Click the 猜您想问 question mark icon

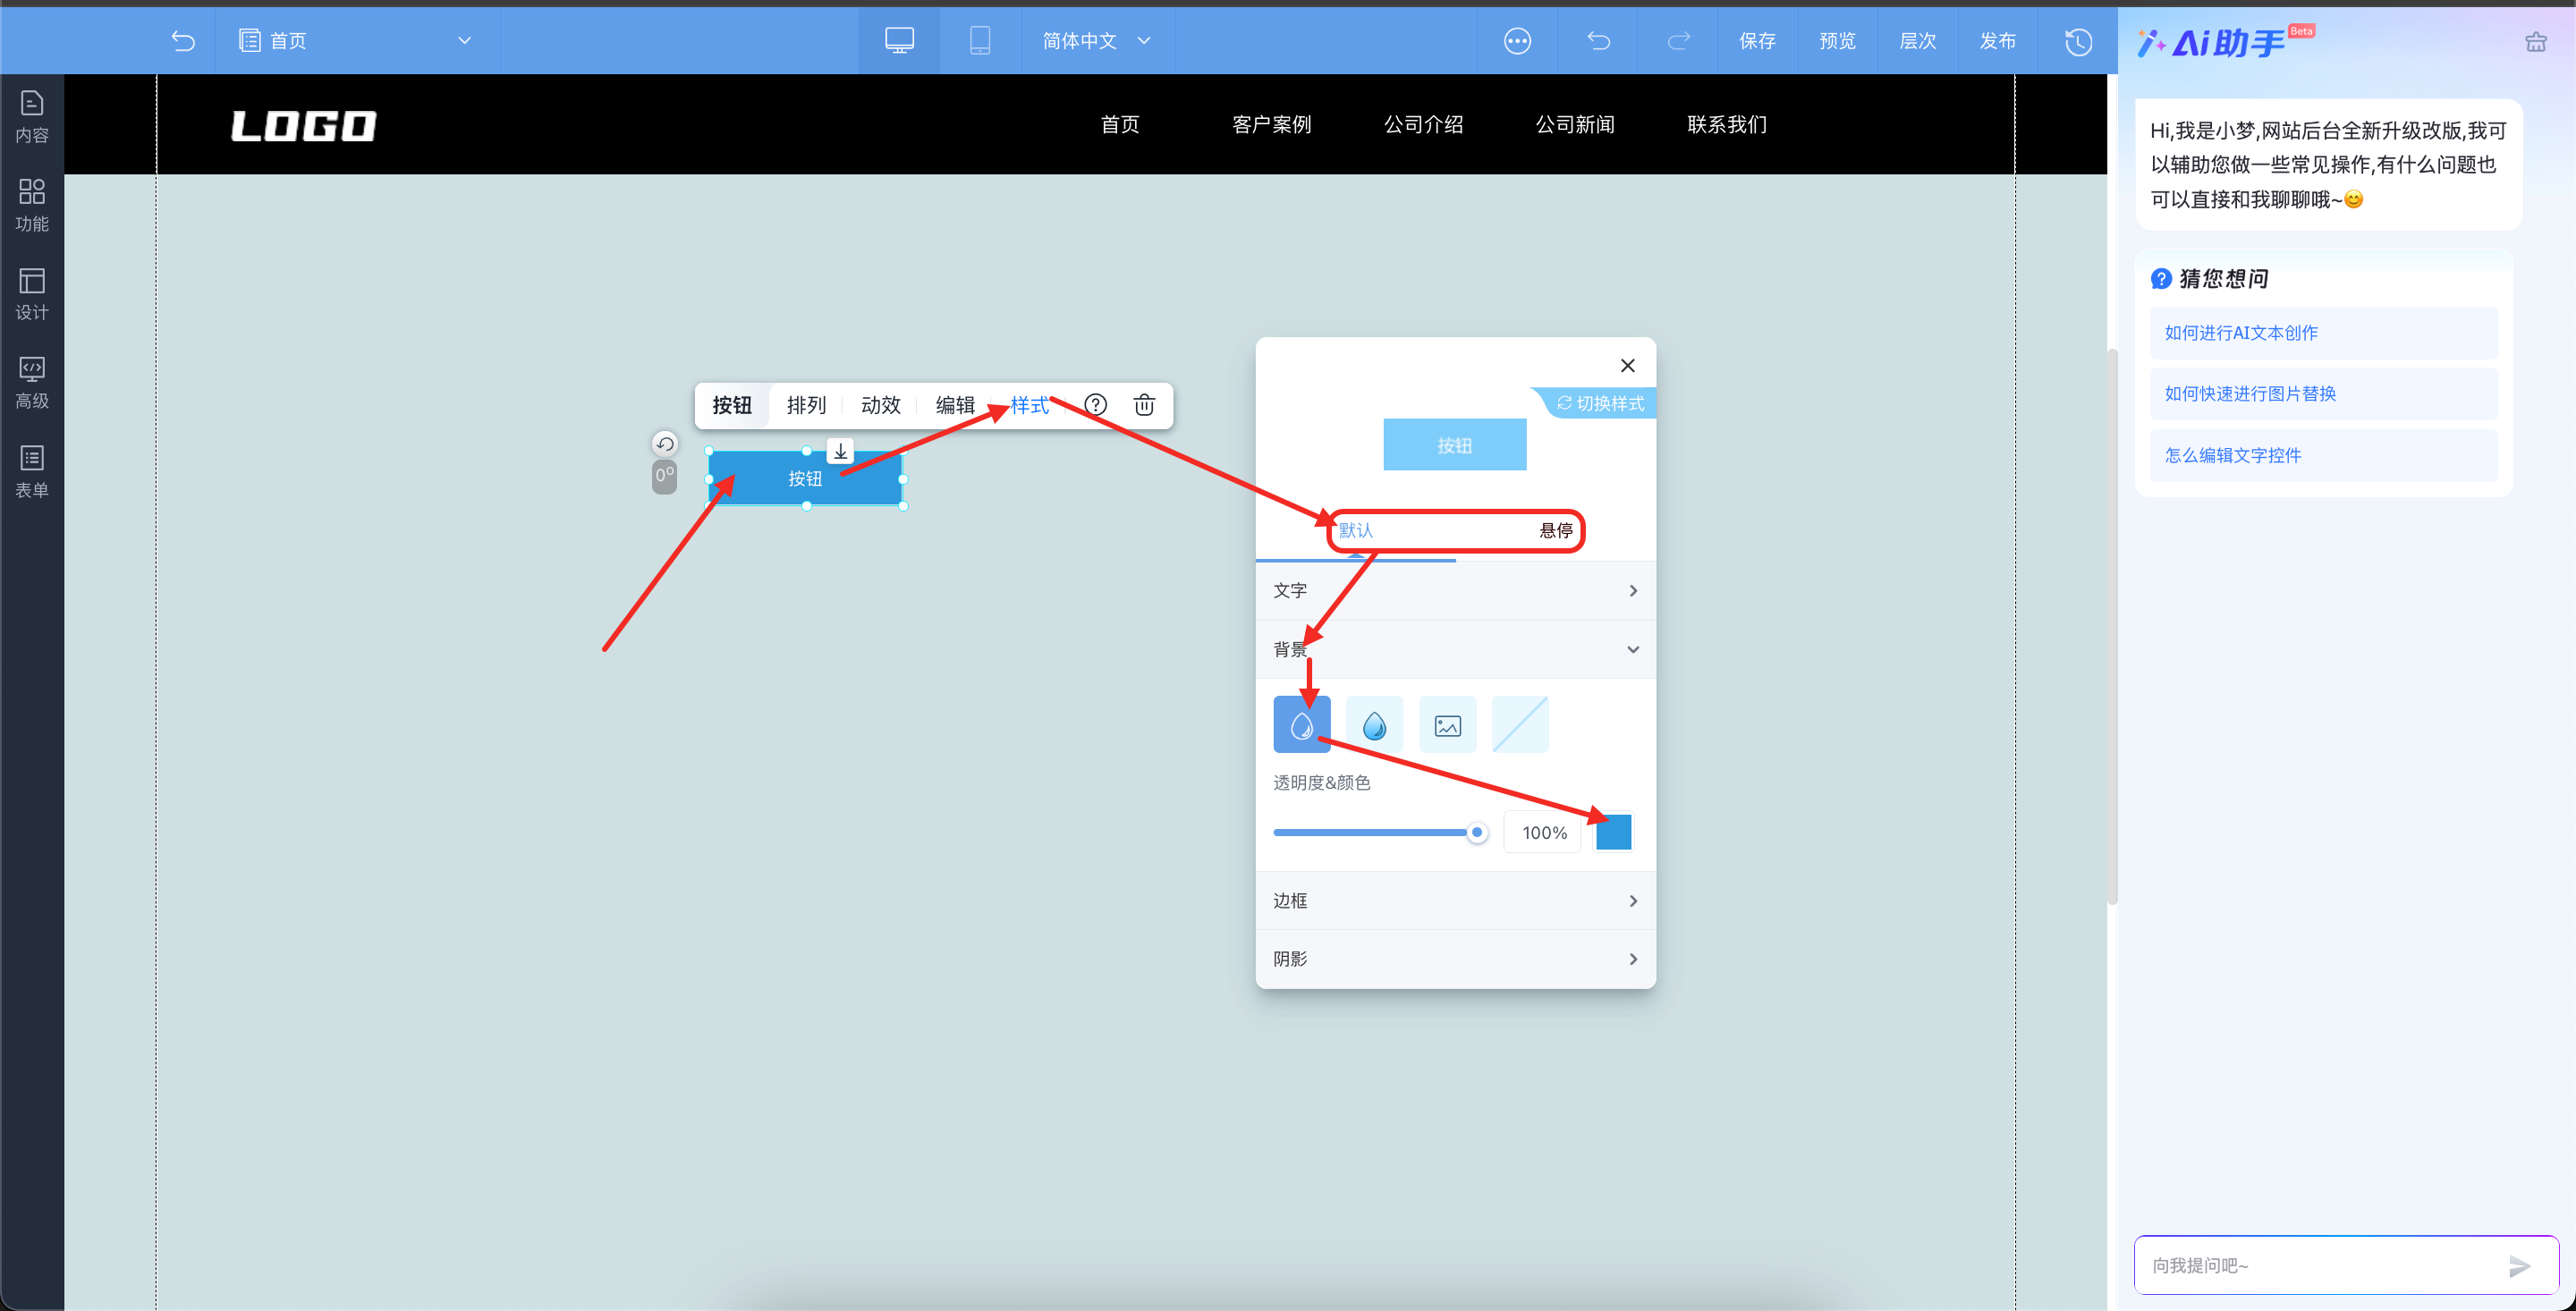click(x=2161, y=279)
